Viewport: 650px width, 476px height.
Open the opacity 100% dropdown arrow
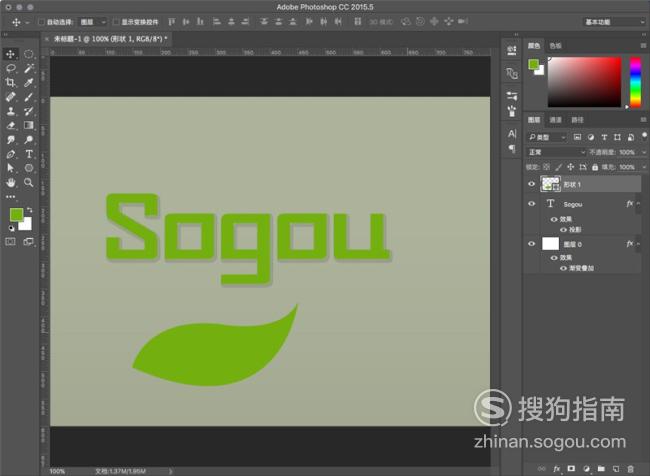(644, 153)
